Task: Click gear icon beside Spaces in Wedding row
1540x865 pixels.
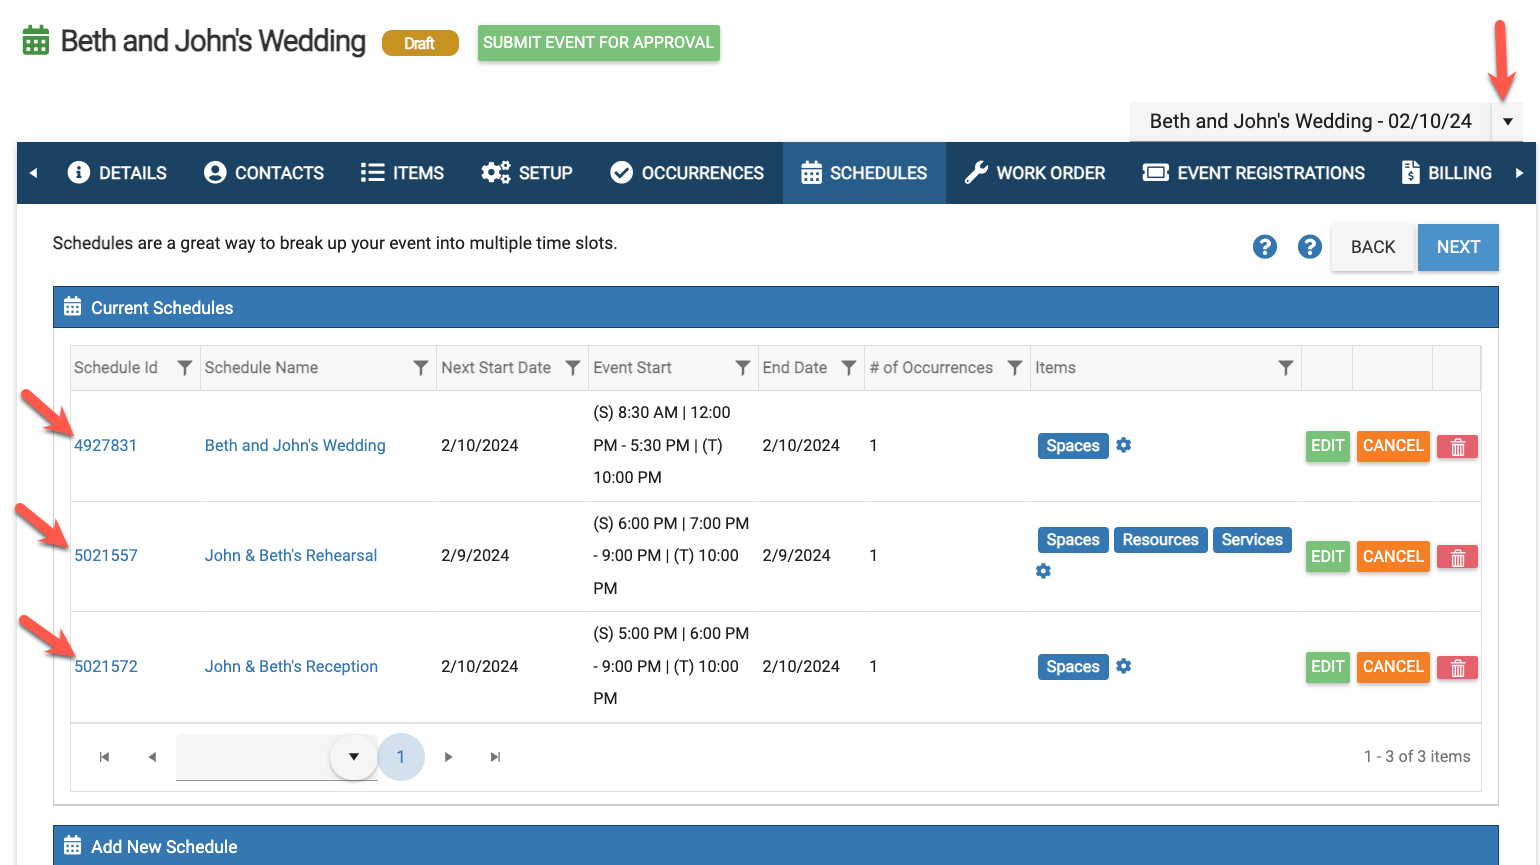Action: tap(1124, 446)
